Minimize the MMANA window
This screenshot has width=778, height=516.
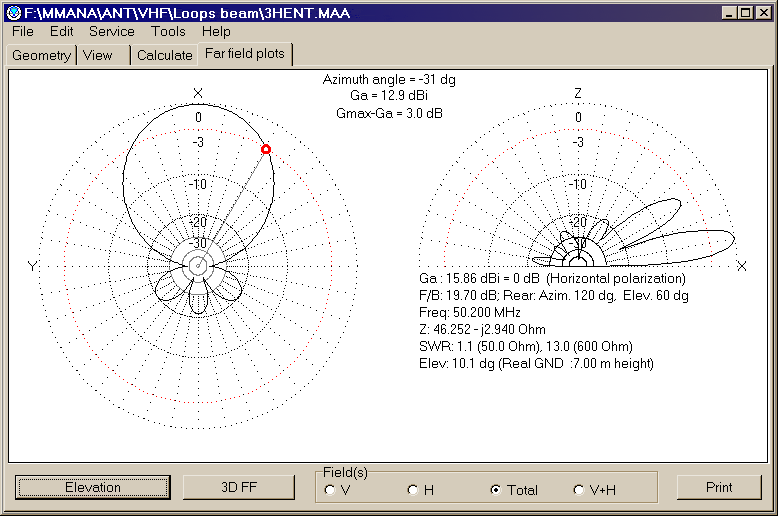(x=729, y=13)
